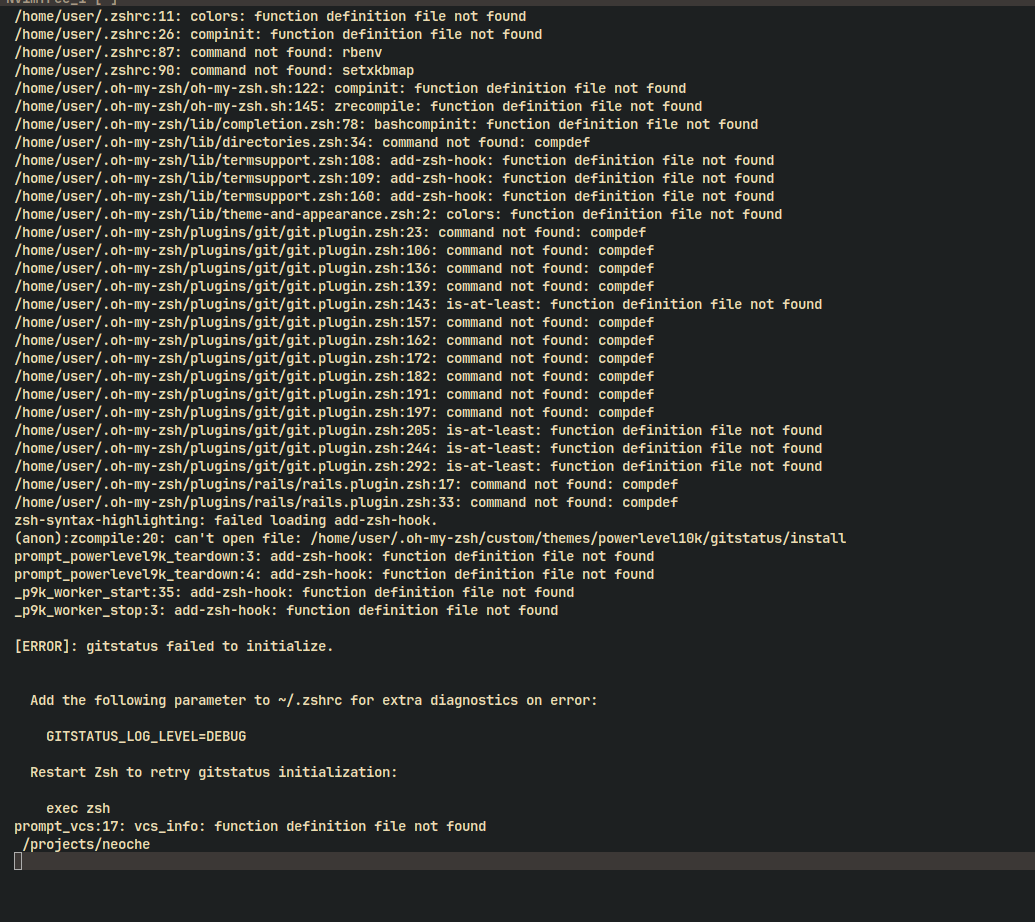The width and height of the screenshot is (1035, 922).
Task: Select the 'exec zsh' command text
Action: [x=78, y=808]
